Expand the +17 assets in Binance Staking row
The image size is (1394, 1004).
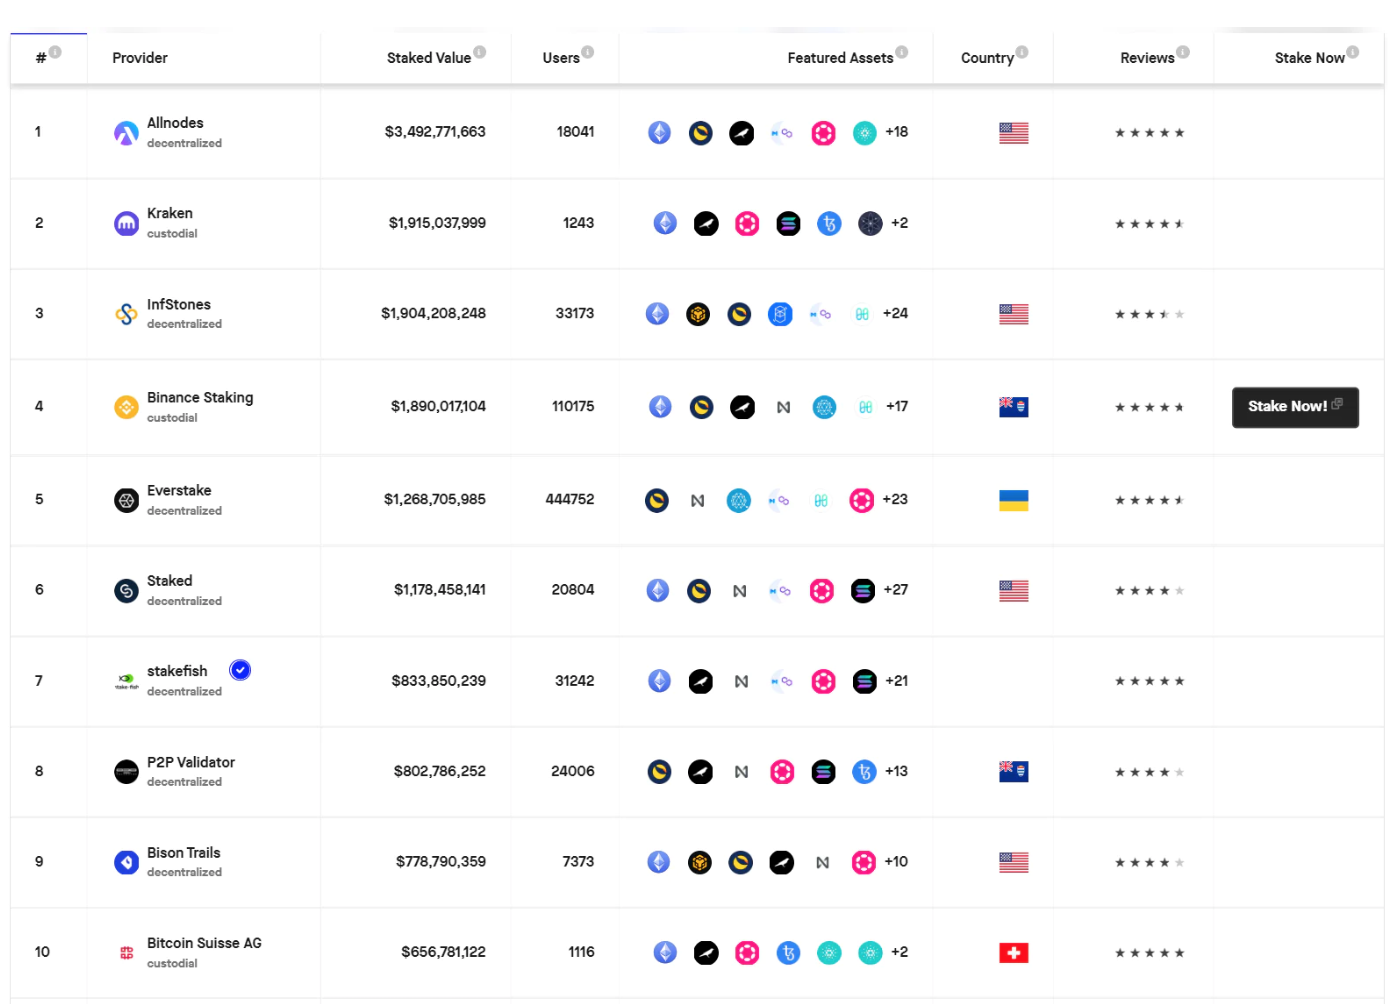(897, 406)
